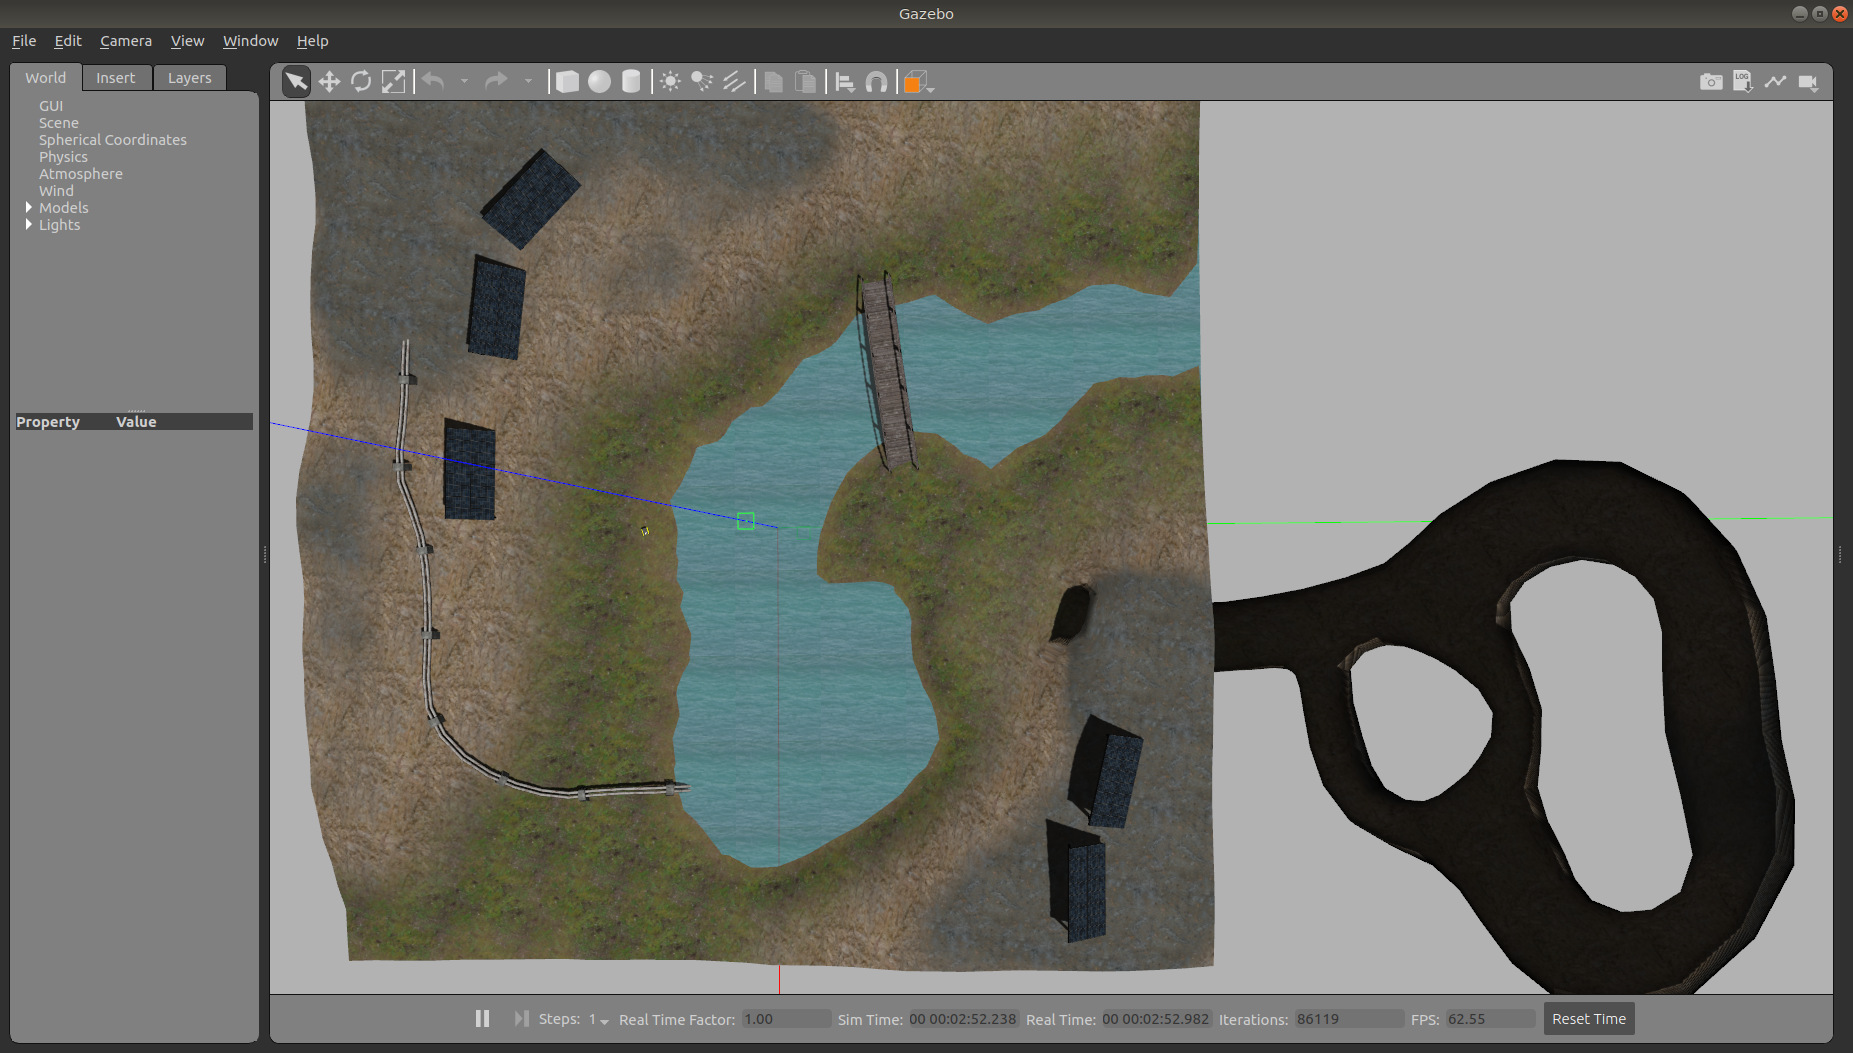Insert a sphere shape
The width and height of the screenshot is (1853, 1053).
tap(599, 82)
